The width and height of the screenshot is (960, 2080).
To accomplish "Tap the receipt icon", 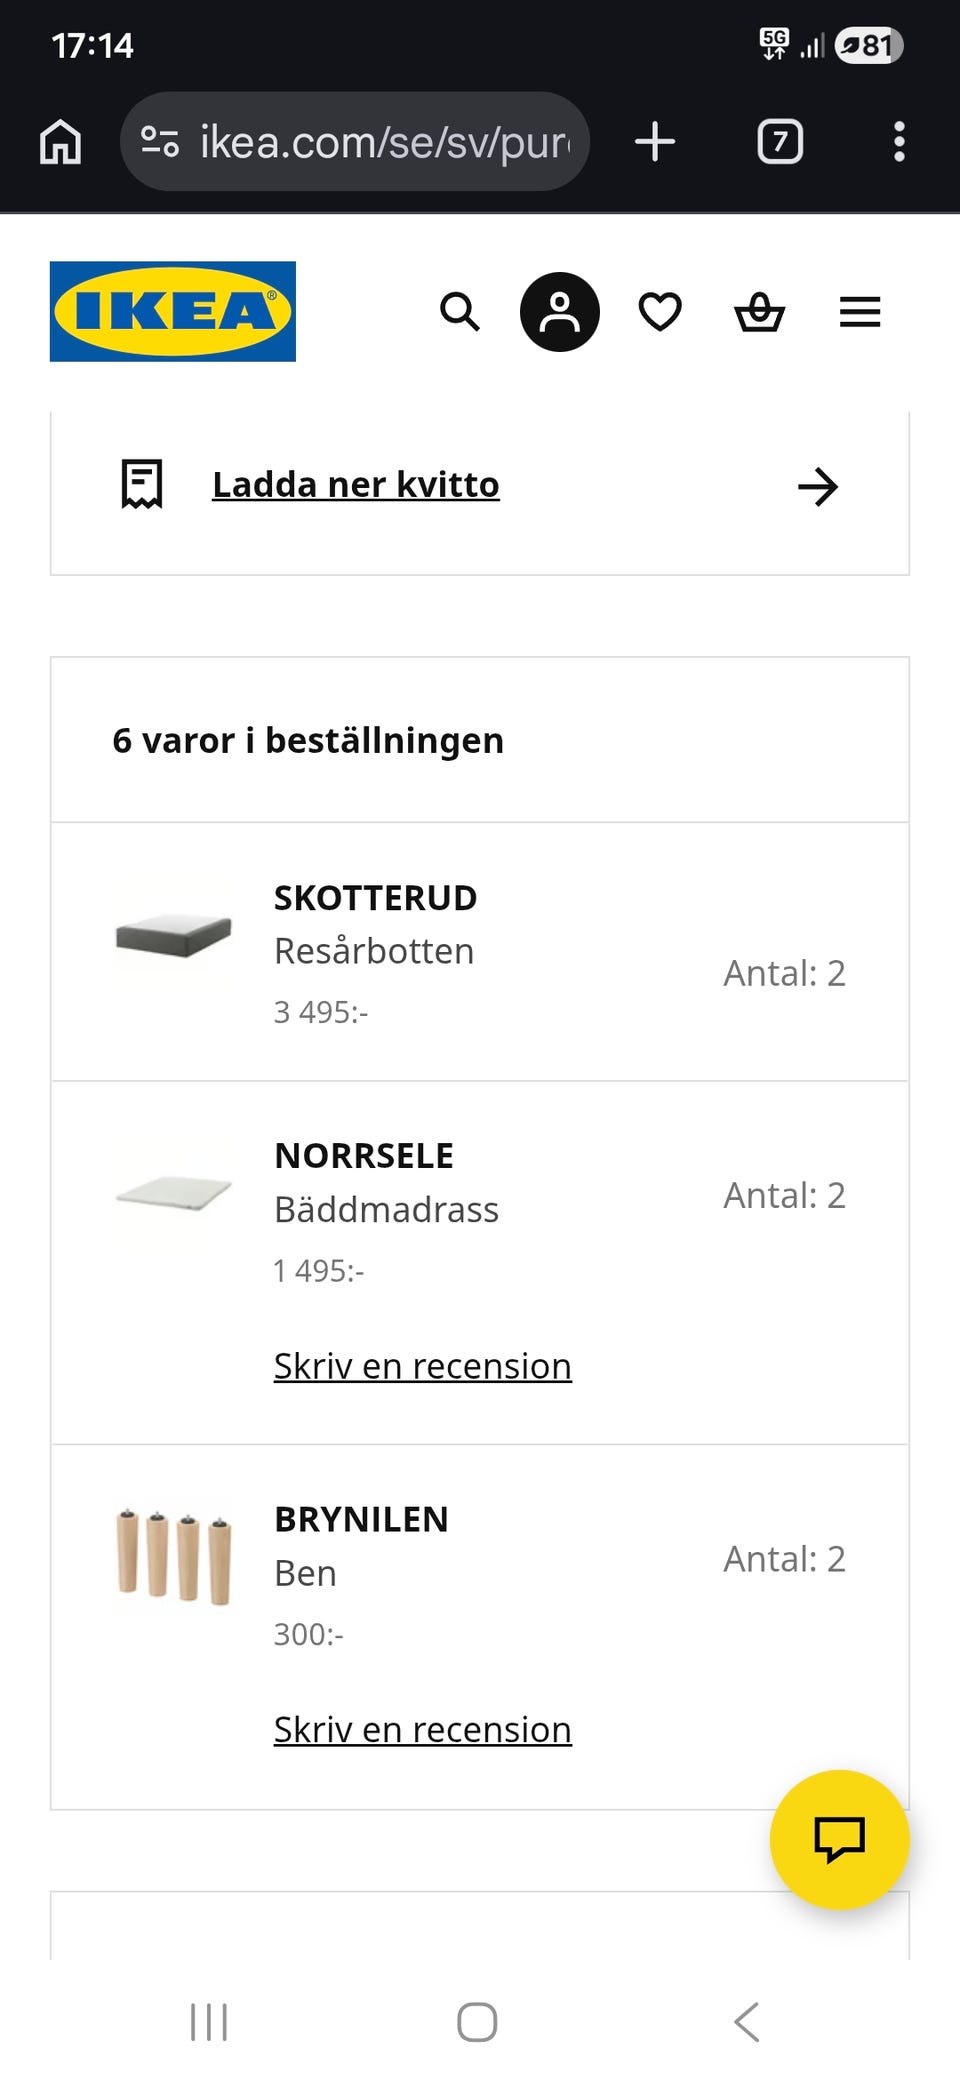I will 142,485.
